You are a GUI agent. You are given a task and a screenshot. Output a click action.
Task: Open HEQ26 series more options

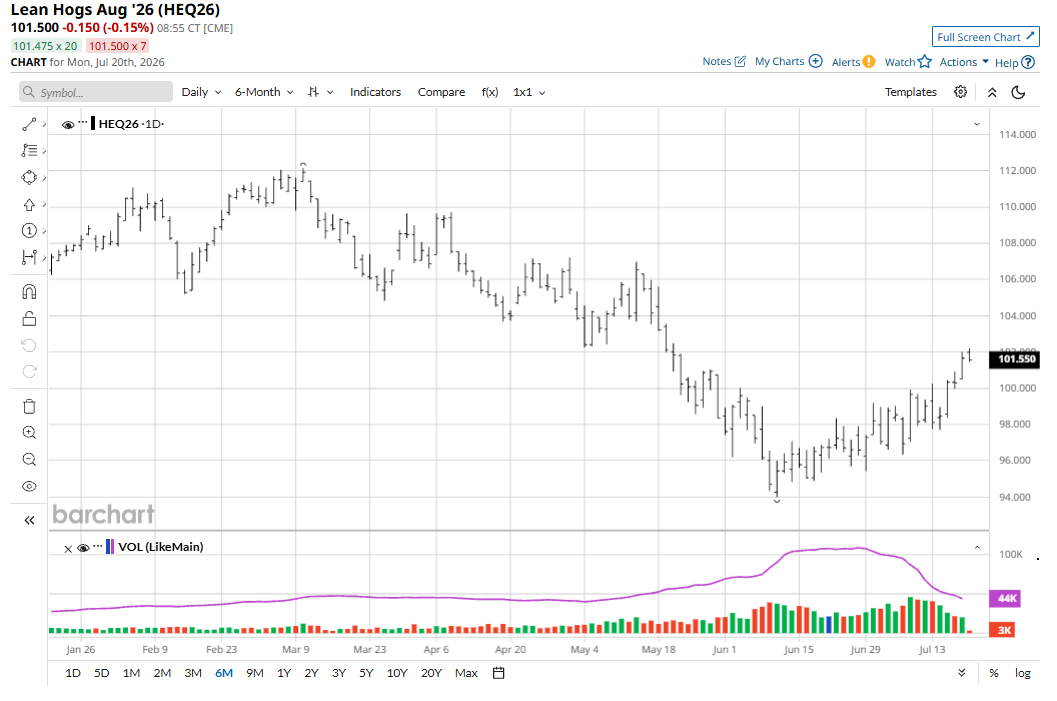point(83,123)
